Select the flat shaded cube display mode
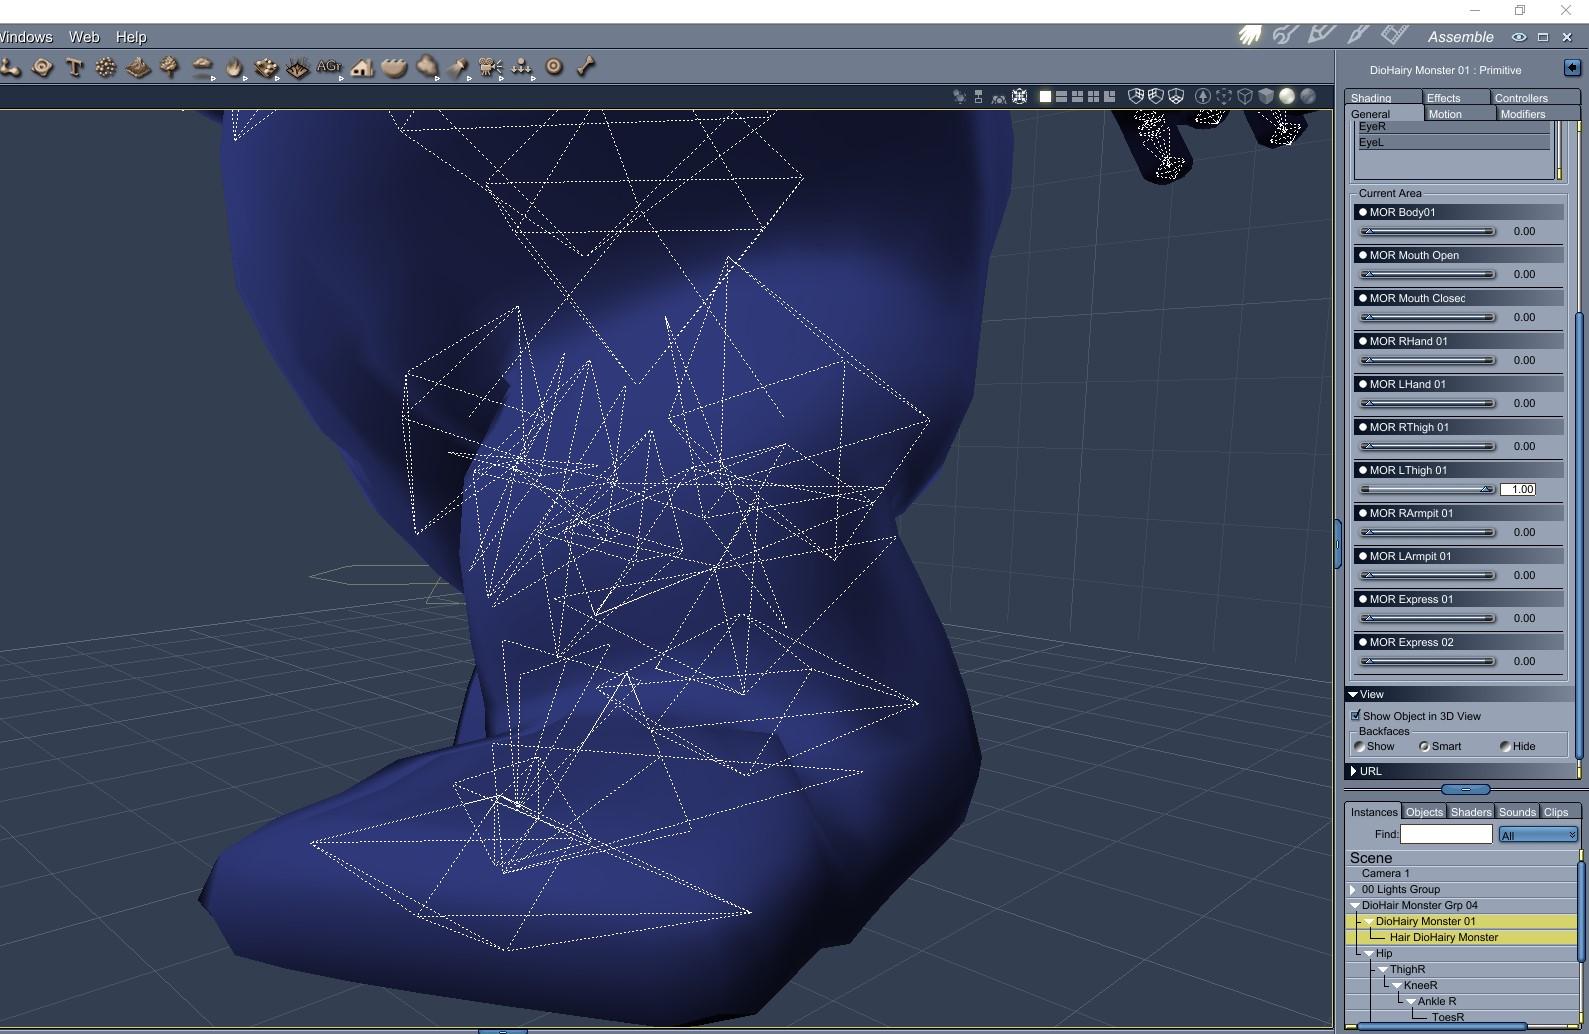Image resolution: width=1589 pixels, height=1034 pixels. click(x=1266, y=96)
